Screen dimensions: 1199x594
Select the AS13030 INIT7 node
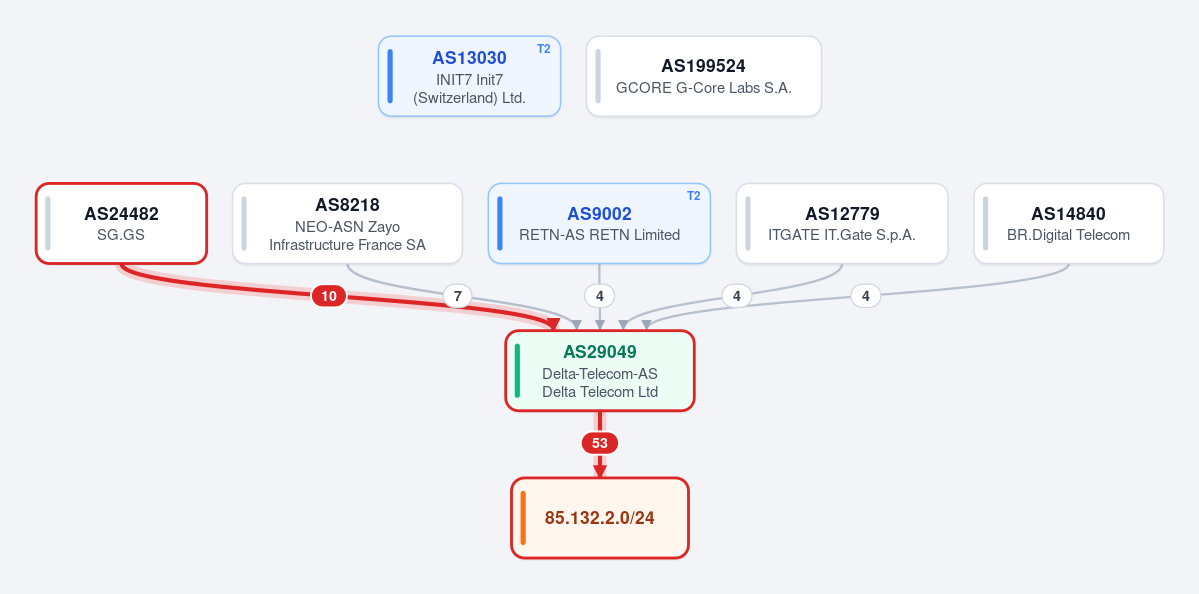click(470, 76)
